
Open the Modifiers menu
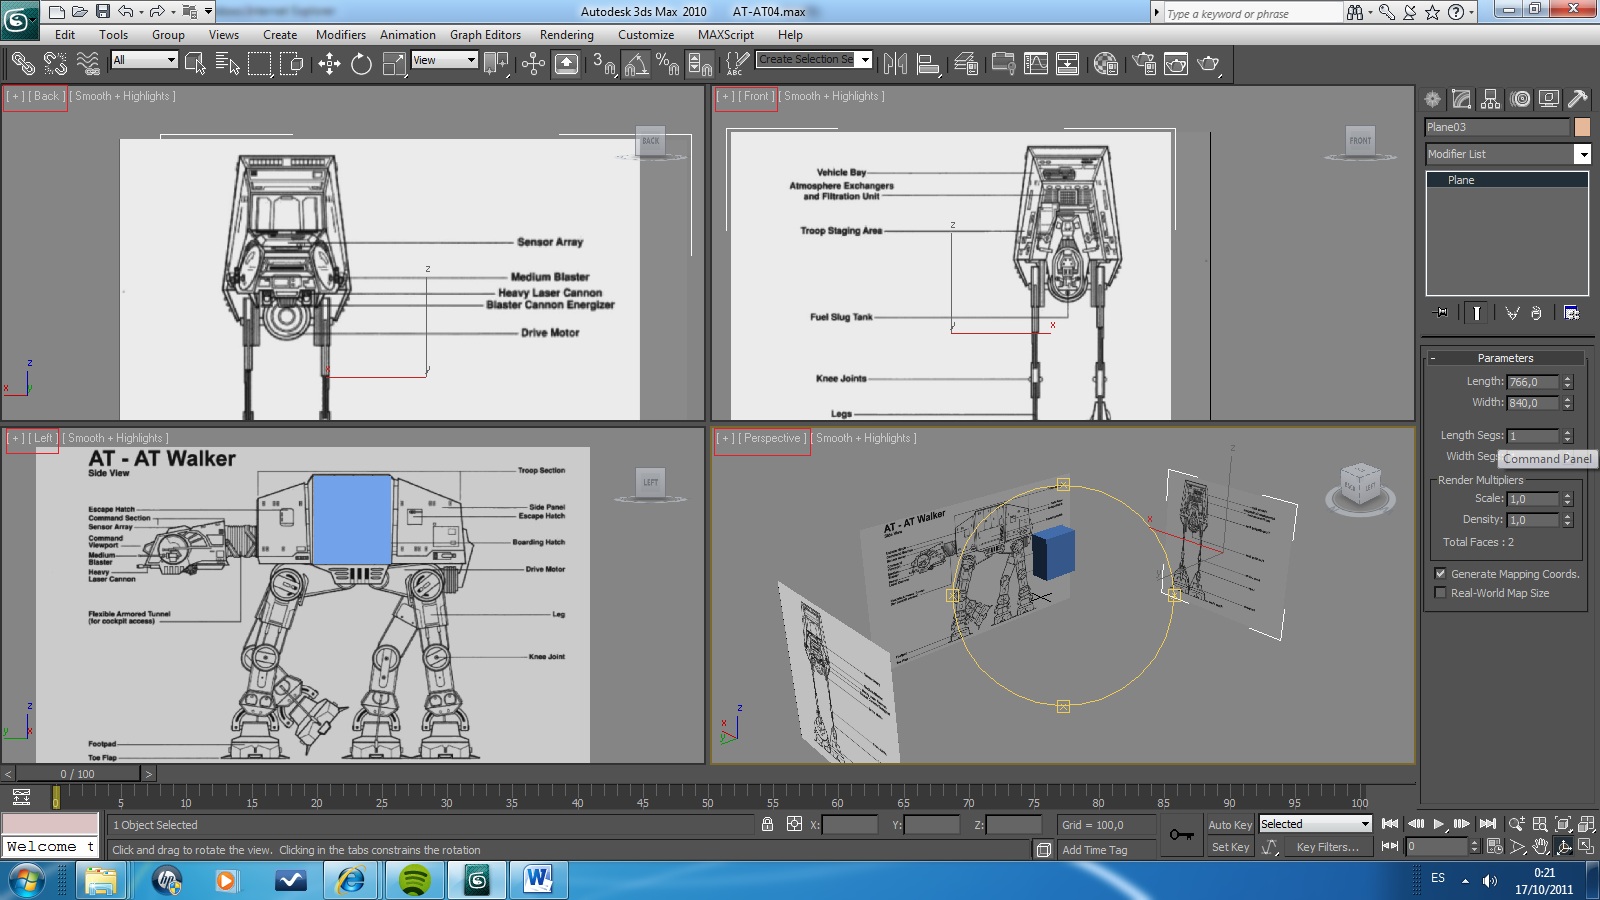341,34
